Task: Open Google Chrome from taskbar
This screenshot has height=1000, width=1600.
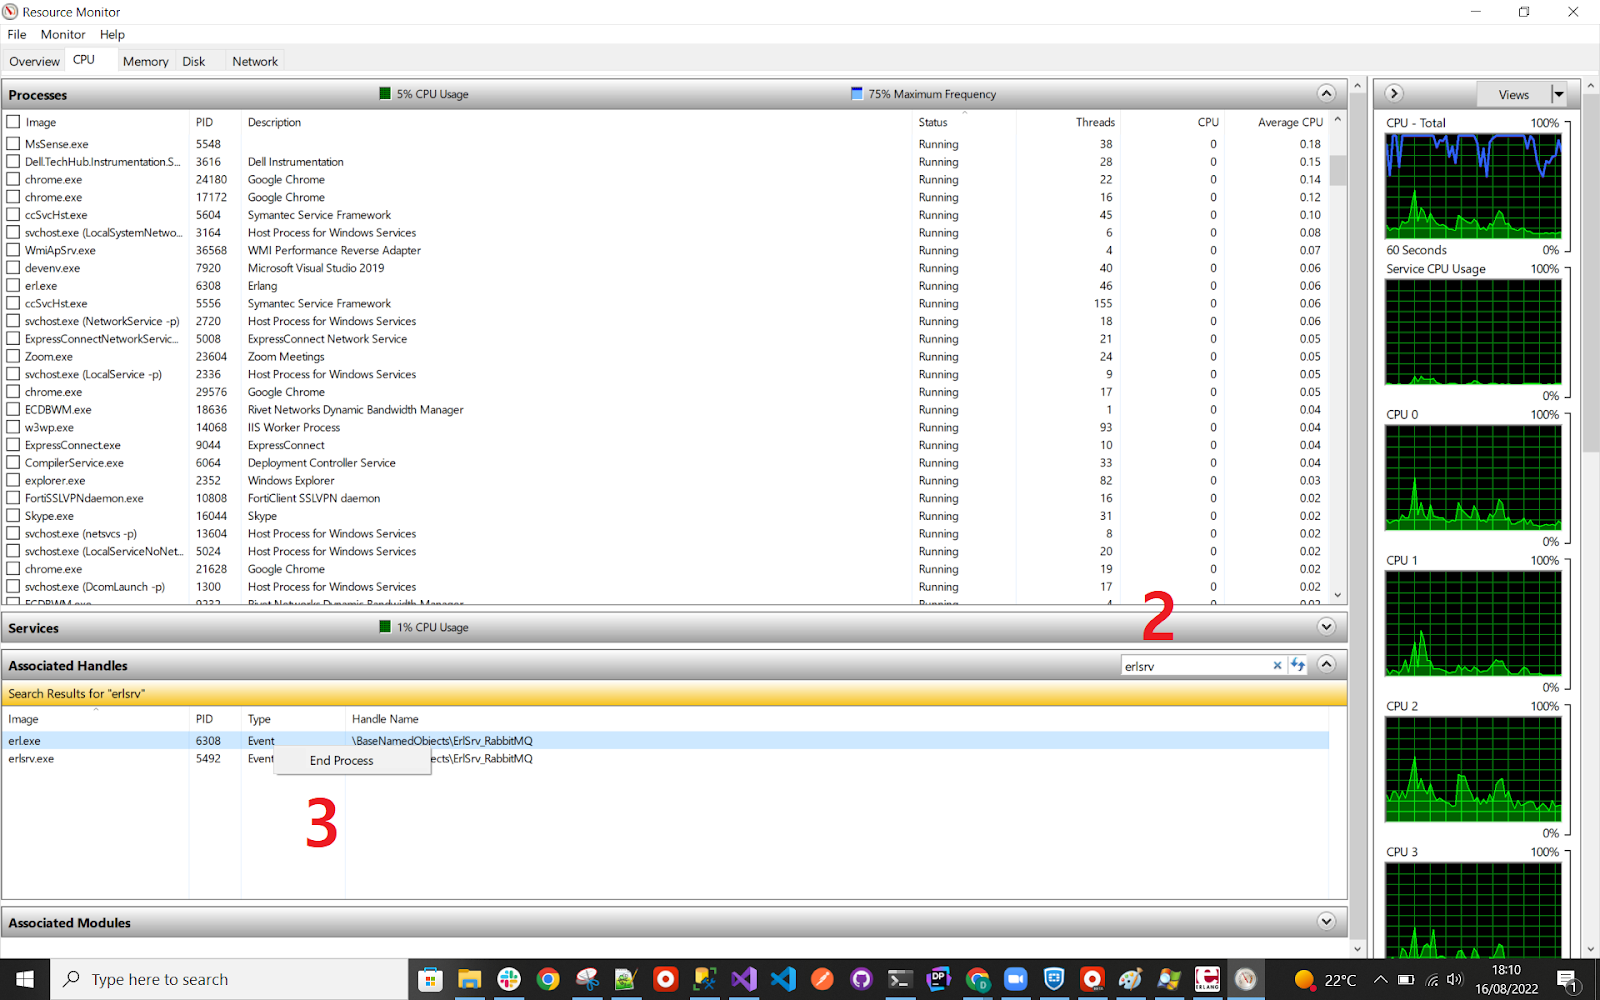Action: [548, 979]
